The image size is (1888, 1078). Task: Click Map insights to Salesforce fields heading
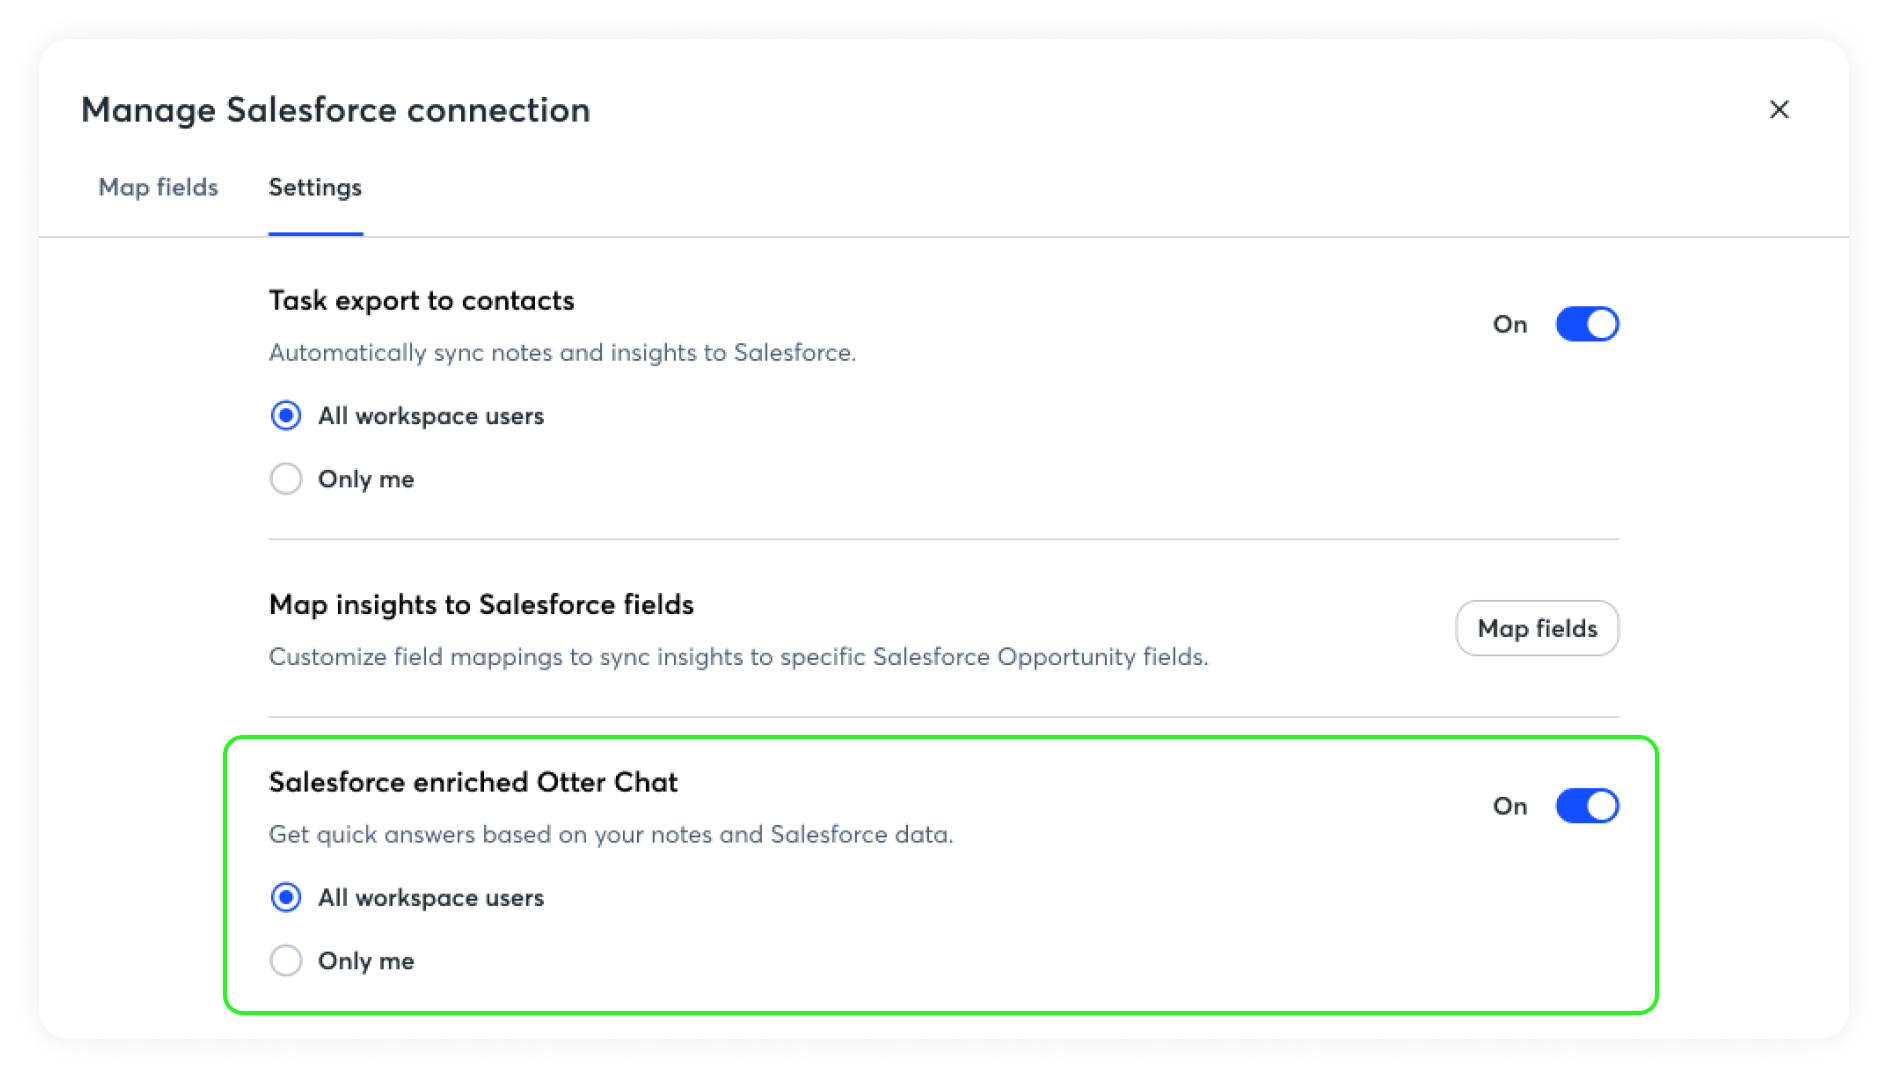481,604
